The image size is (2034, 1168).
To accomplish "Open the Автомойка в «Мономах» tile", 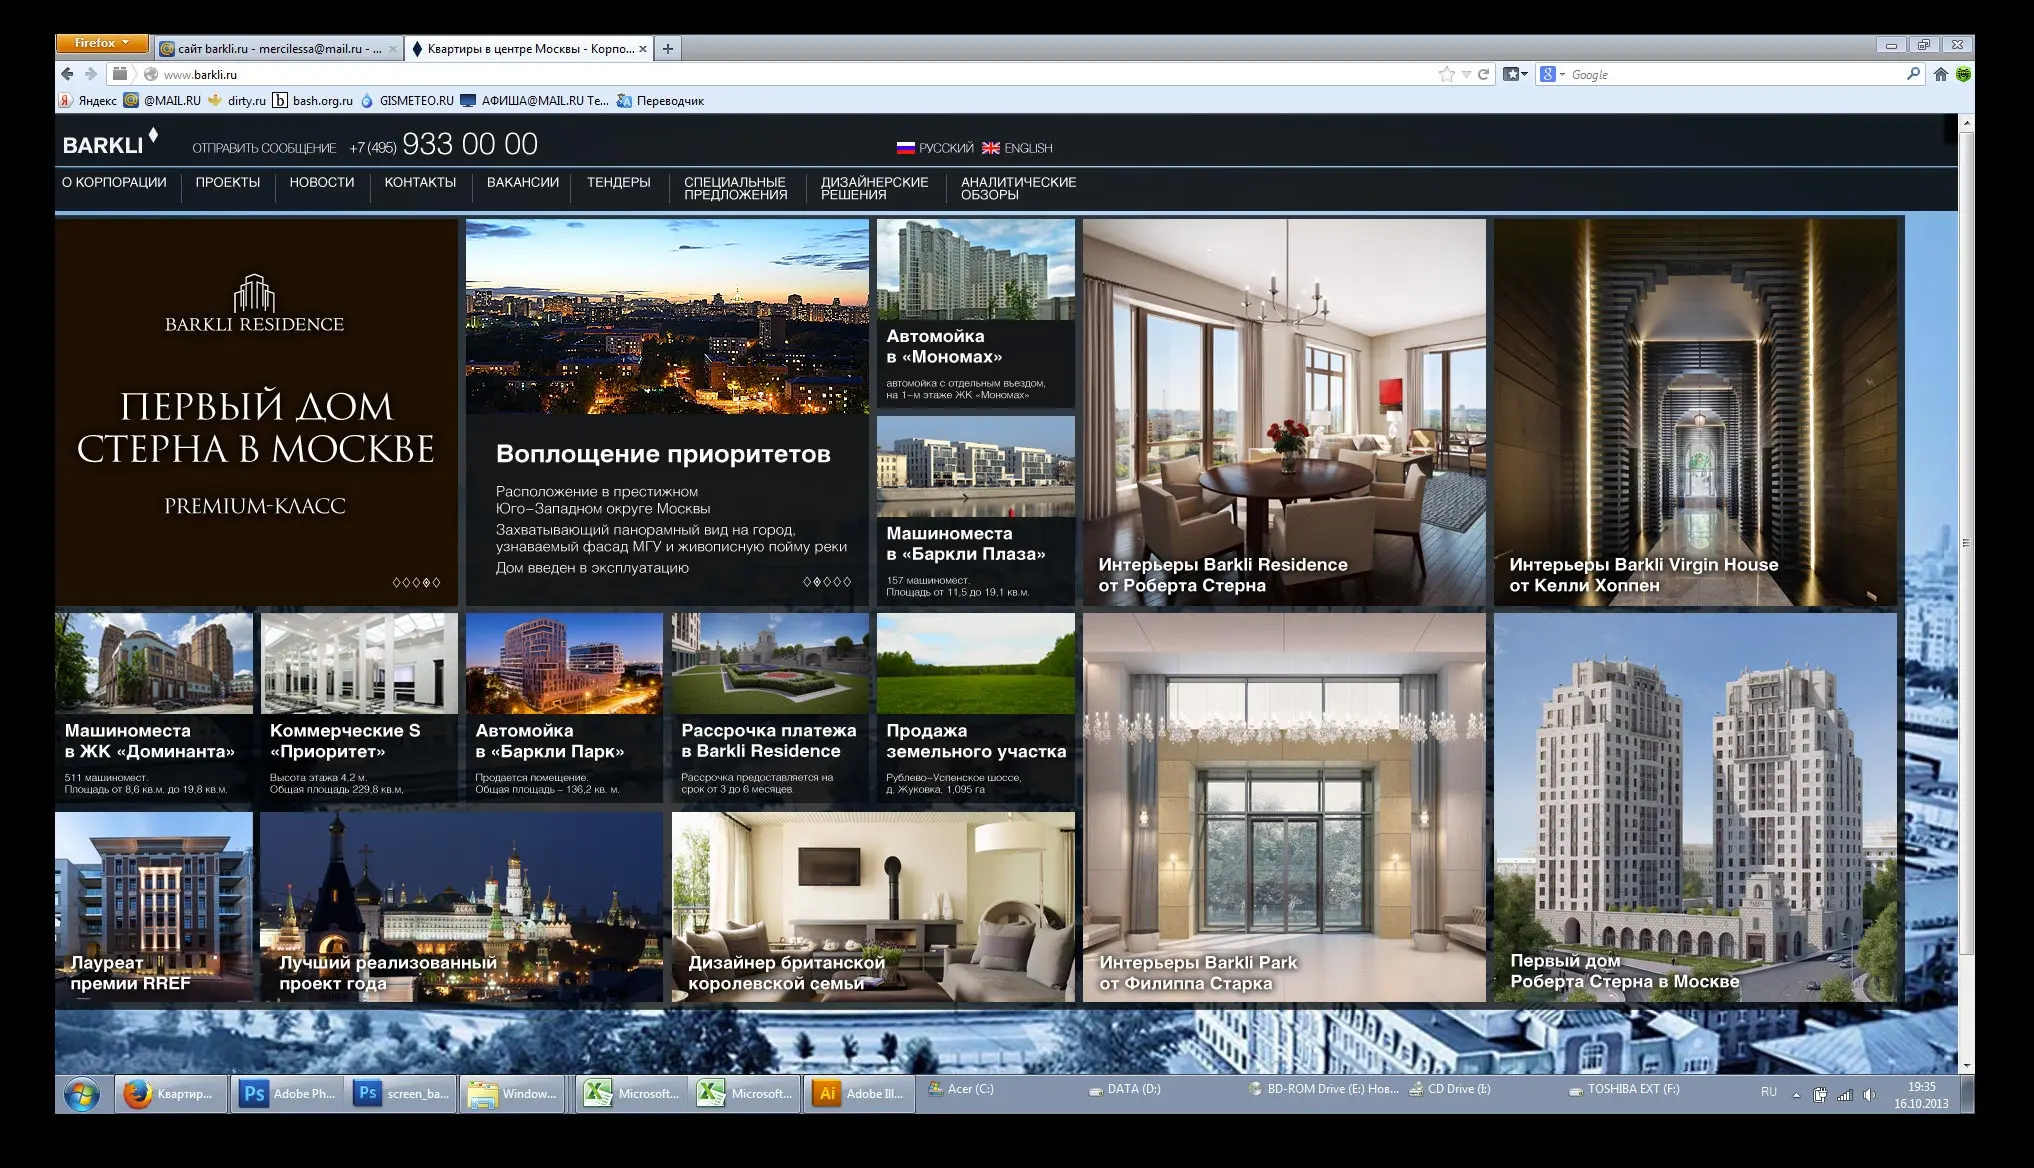I will 976,313.
